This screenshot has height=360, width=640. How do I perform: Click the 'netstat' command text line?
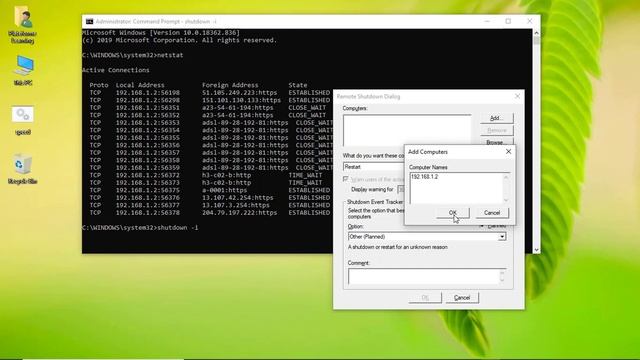133,55
